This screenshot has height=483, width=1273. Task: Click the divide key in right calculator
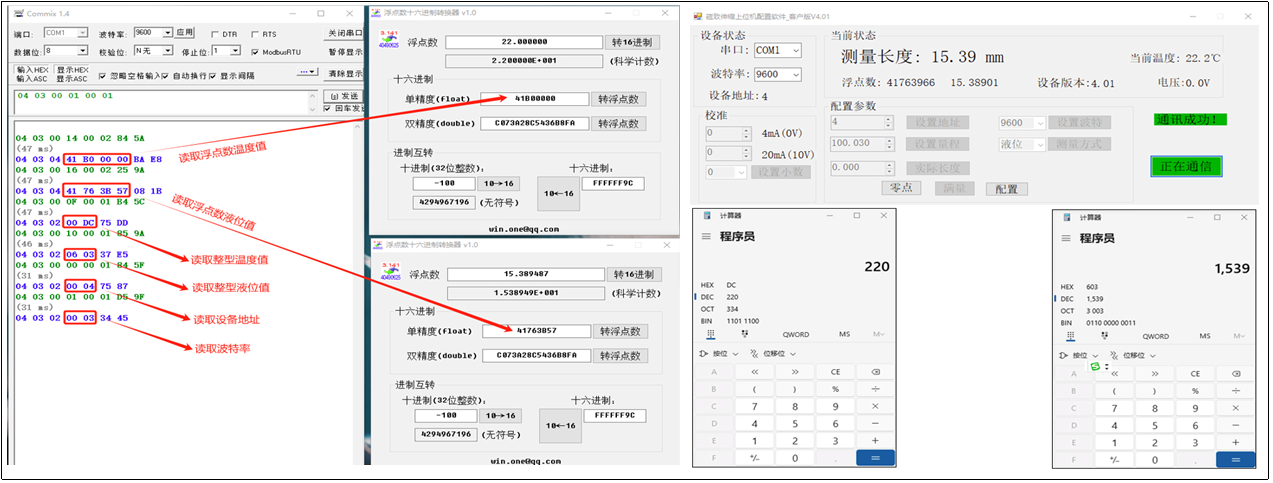(1235, 390)
